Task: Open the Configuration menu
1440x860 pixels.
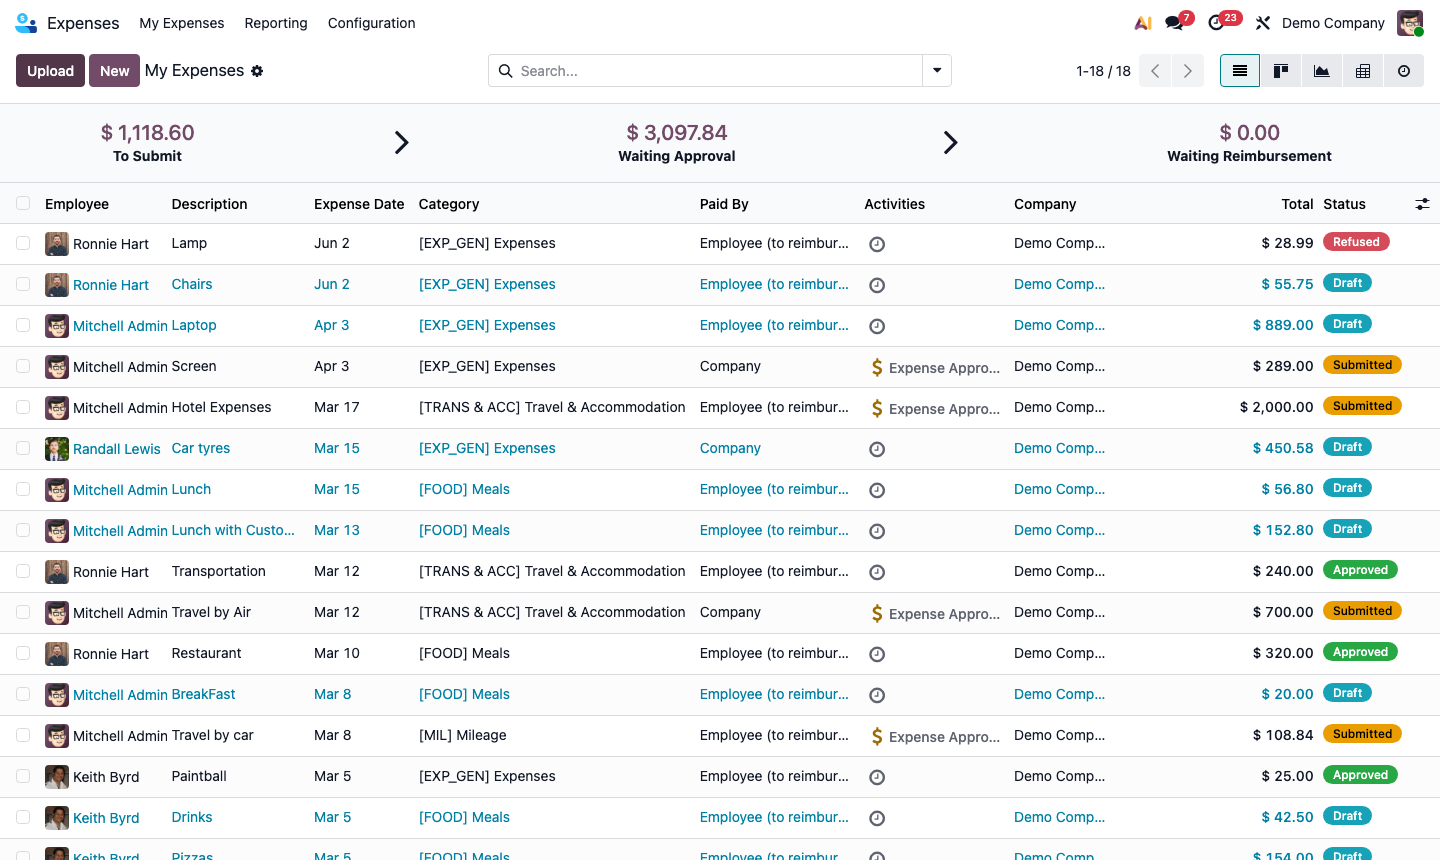Action: tap(371, 23)
